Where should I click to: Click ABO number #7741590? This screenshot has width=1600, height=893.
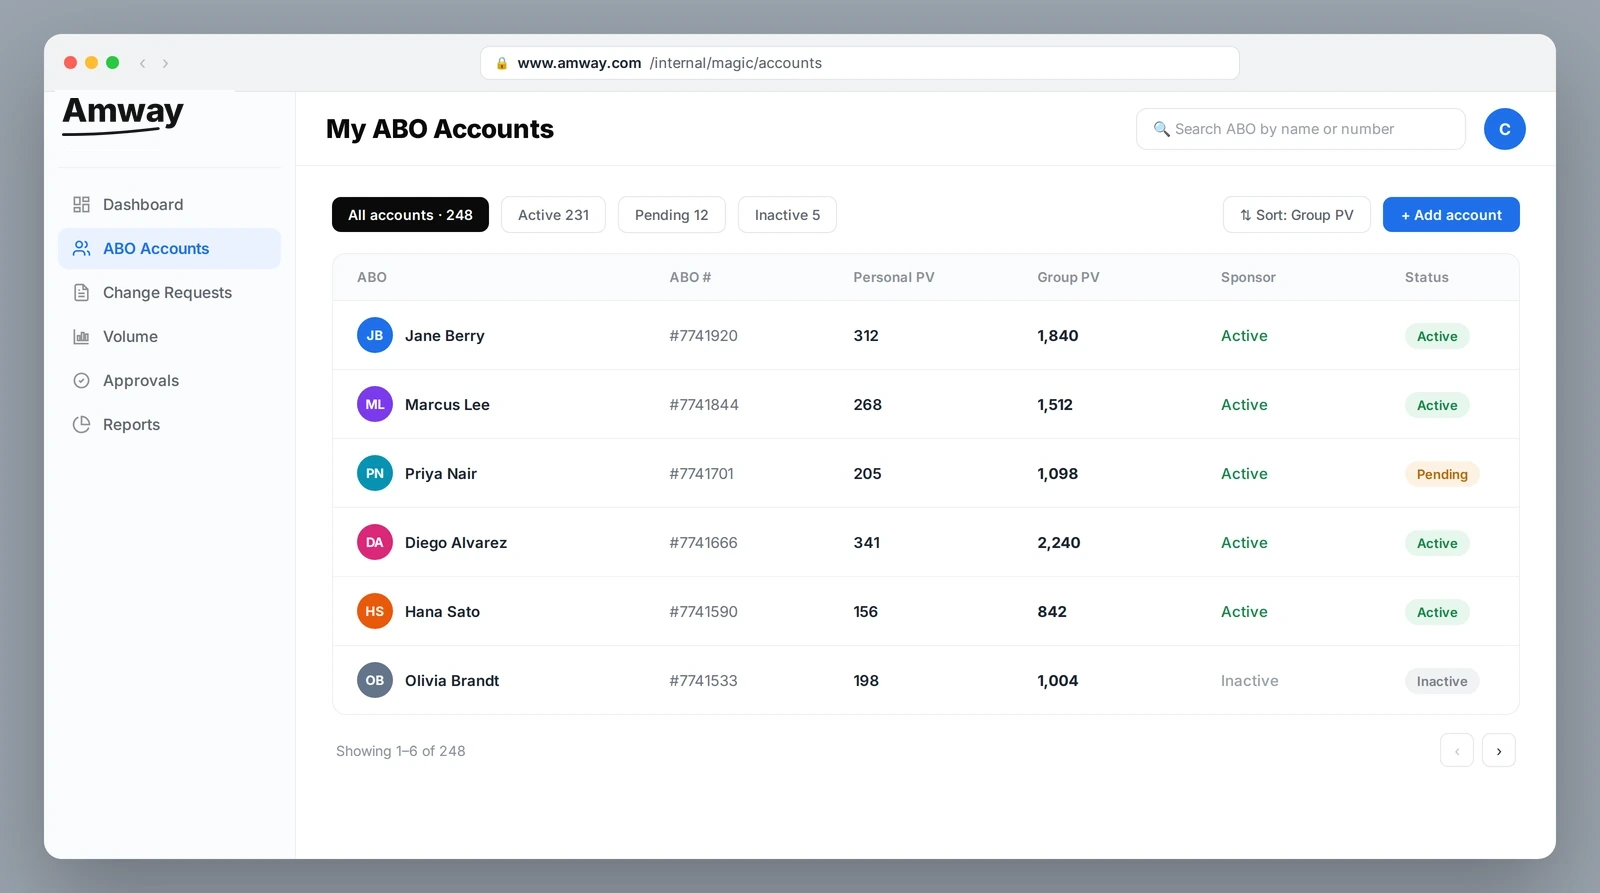pyautogui.click(x=704, y=612)
